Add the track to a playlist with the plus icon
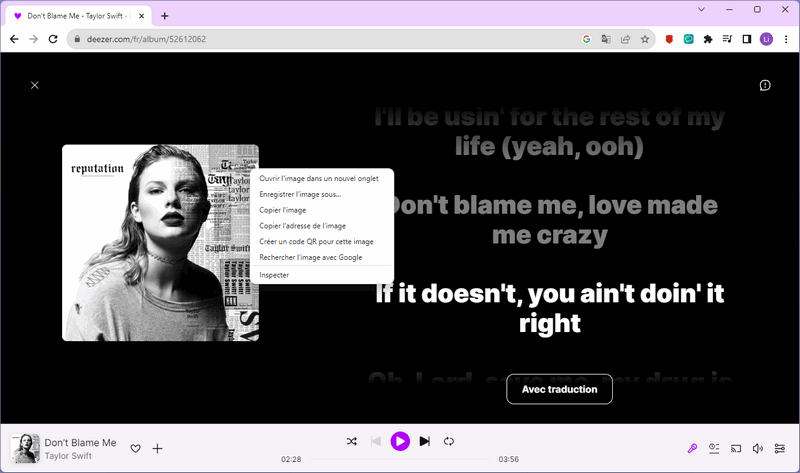800x473 pixels. click(158, 449)
